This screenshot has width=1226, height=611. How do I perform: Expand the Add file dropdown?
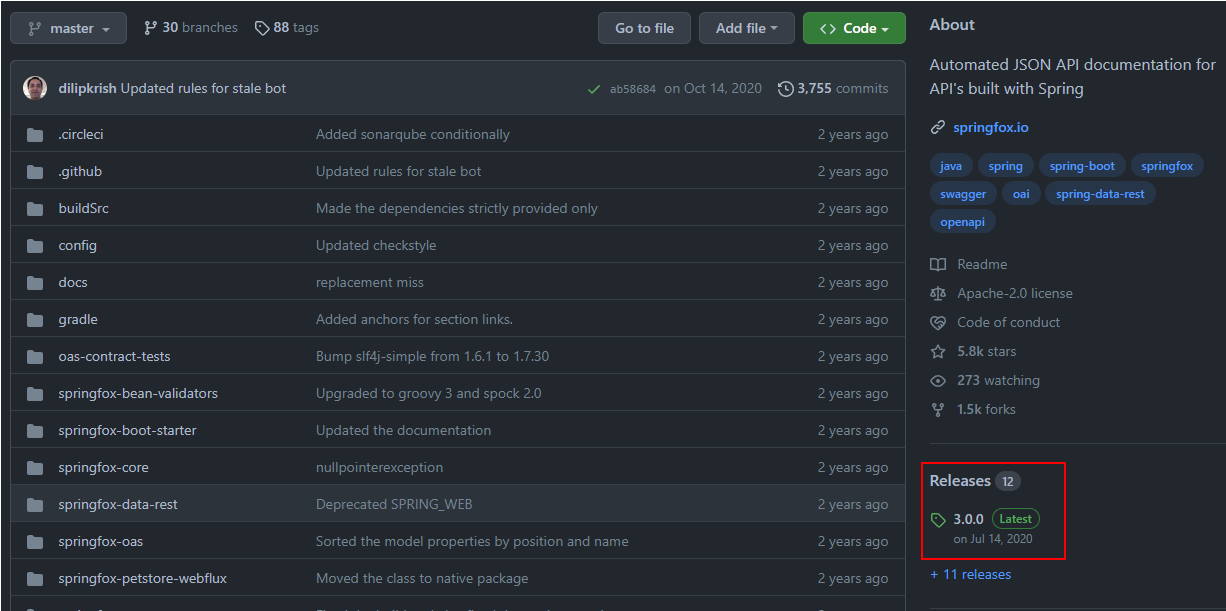(747, 28)
